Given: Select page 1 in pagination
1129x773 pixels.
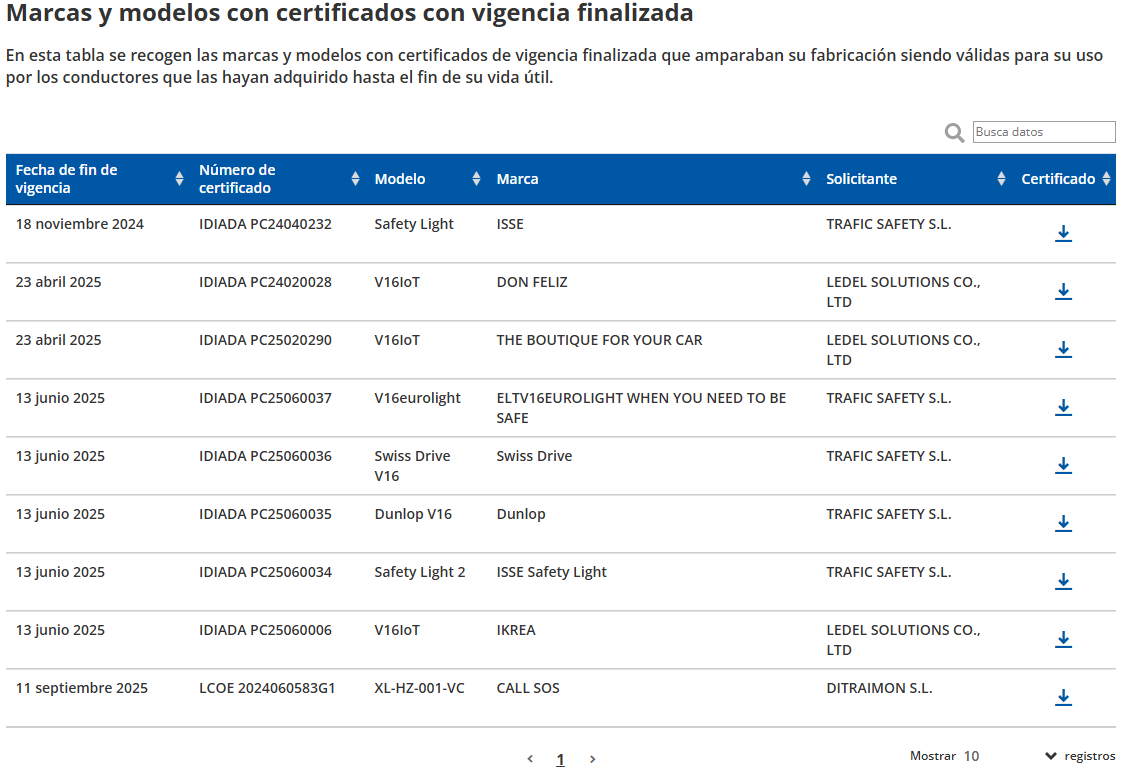Looking at the screenshot, I should [560, 759].
